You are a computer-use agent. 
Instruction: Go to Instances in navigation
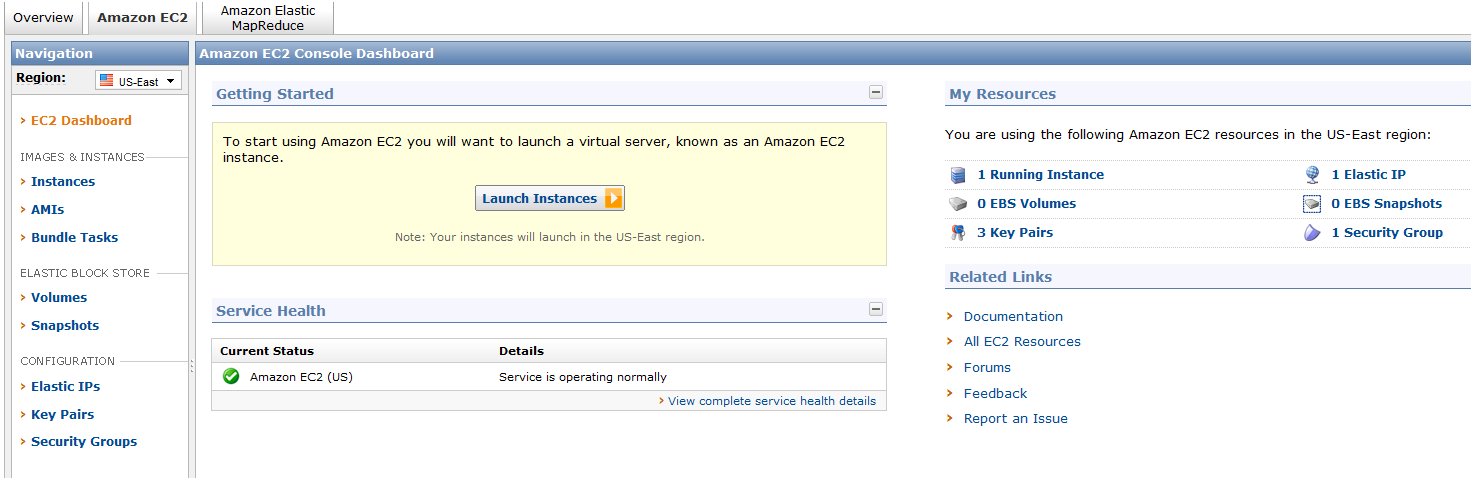[63, 182]
